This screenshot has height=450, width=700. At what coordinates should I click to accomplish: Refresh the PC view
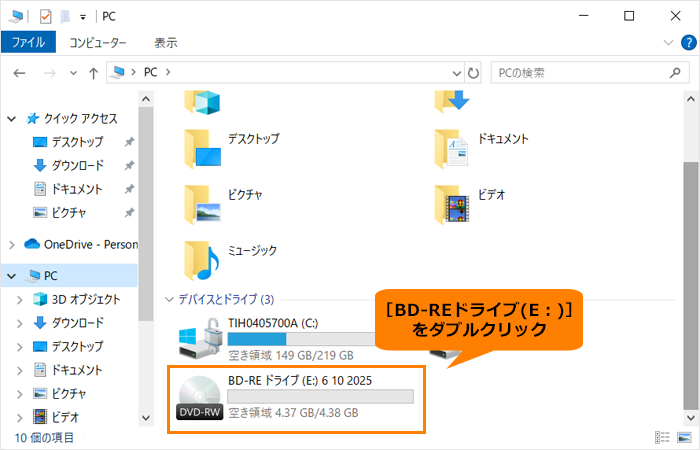pos(473,73)
